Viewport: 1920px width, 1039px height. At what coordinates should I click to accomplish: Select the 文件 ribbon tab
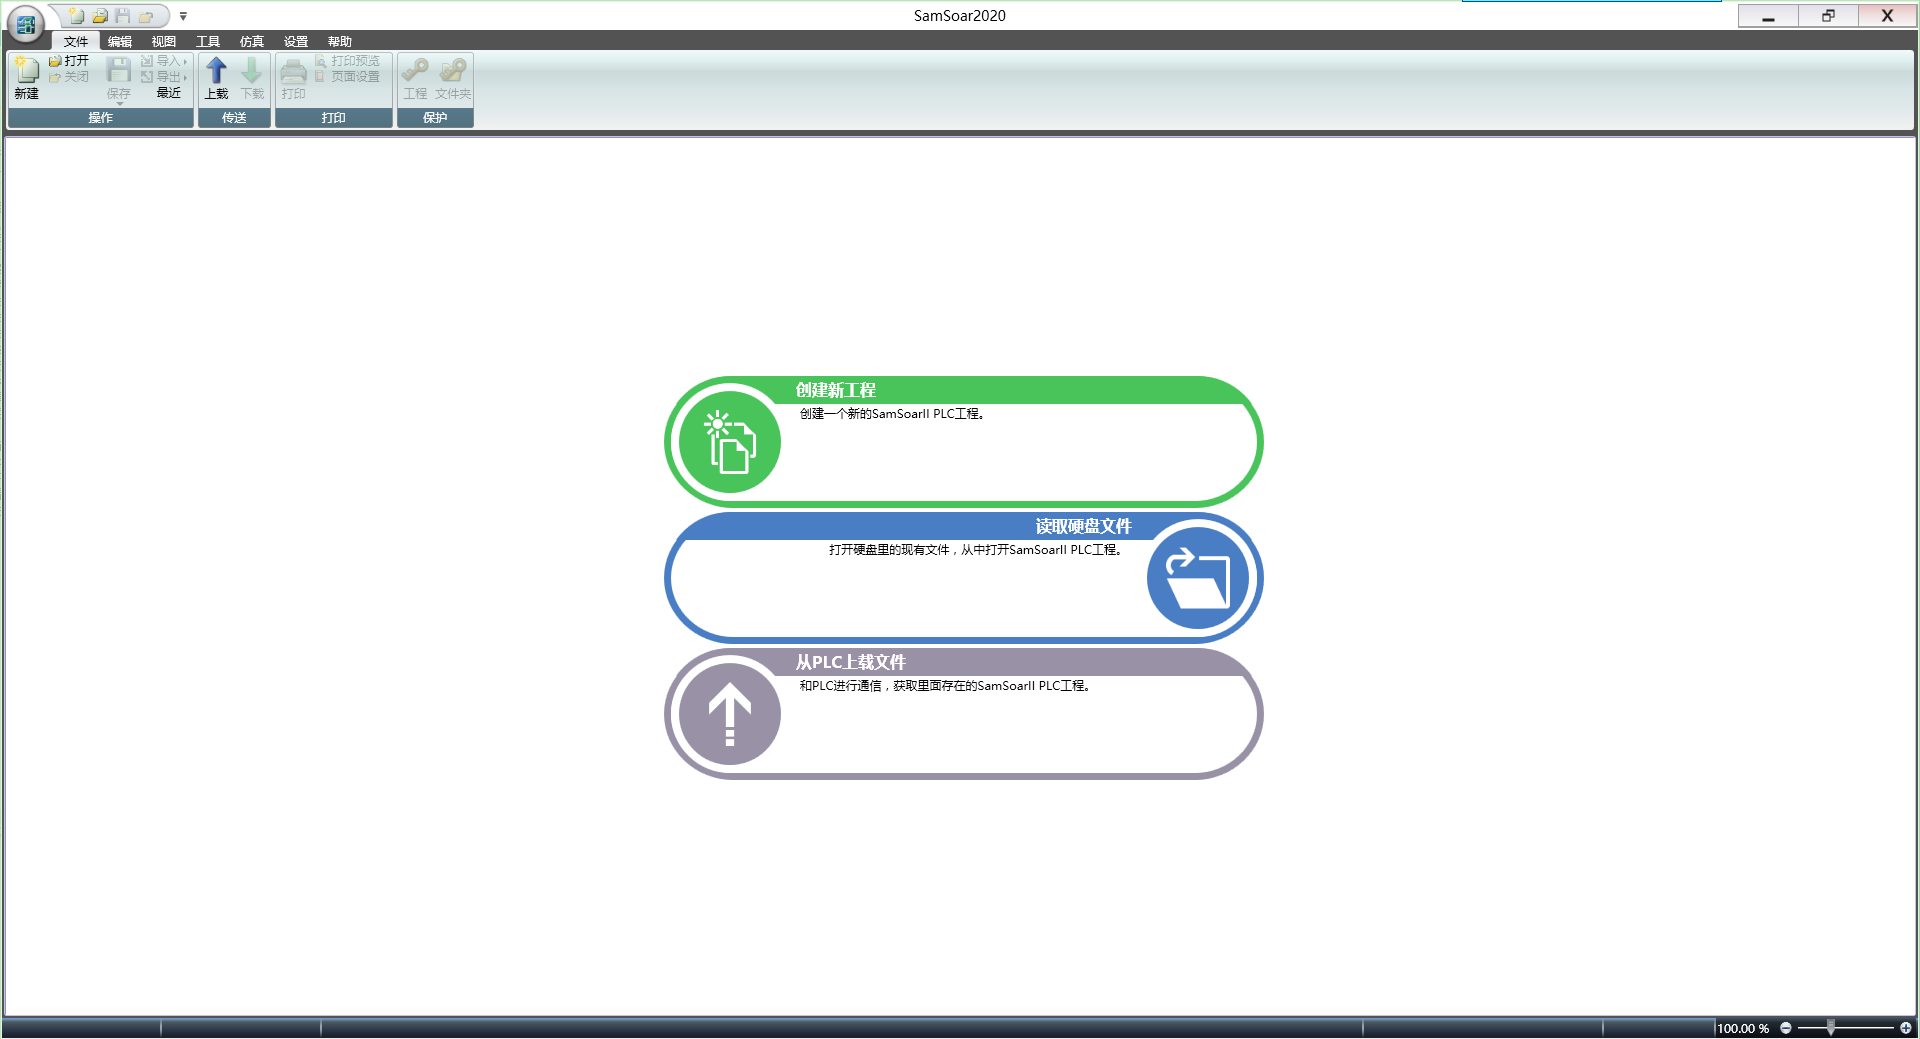[x=76, y=41]
